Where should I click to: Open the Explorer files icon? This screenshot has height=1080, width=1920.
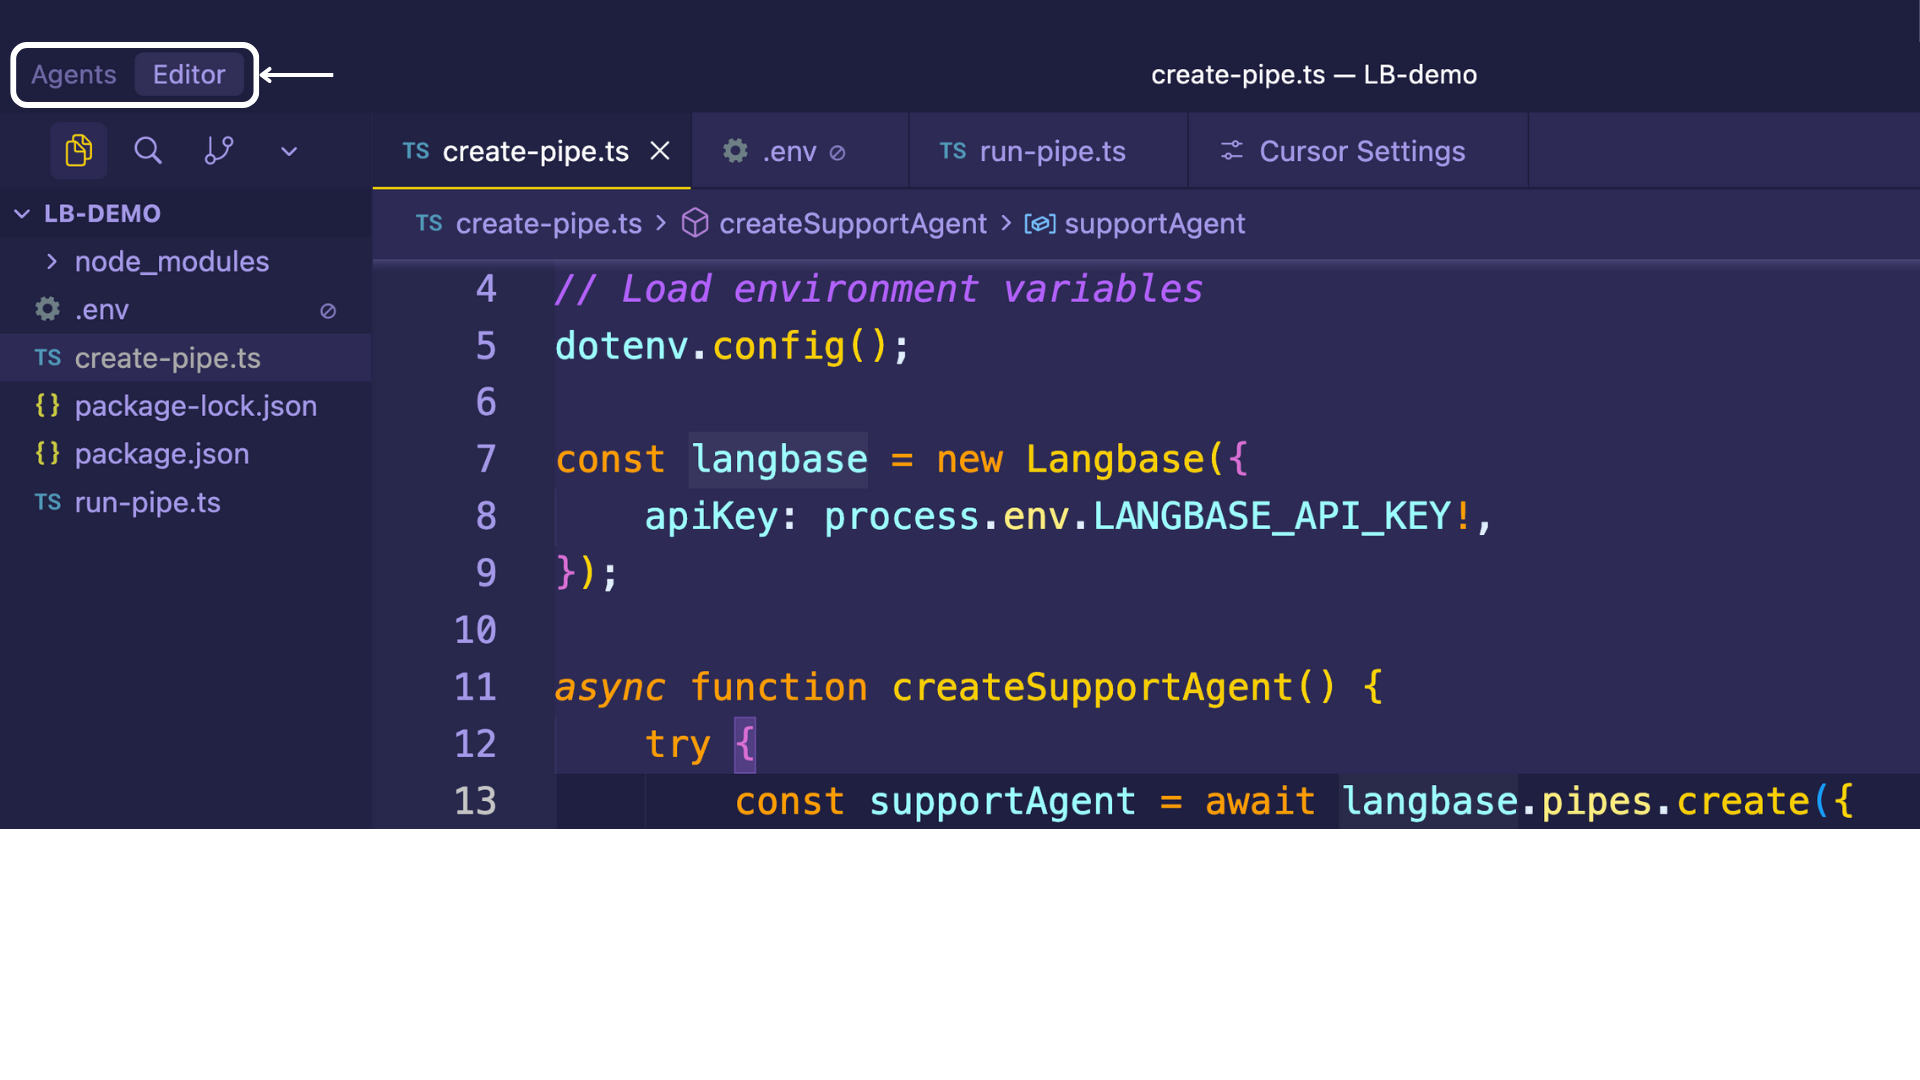click(78, 151)
